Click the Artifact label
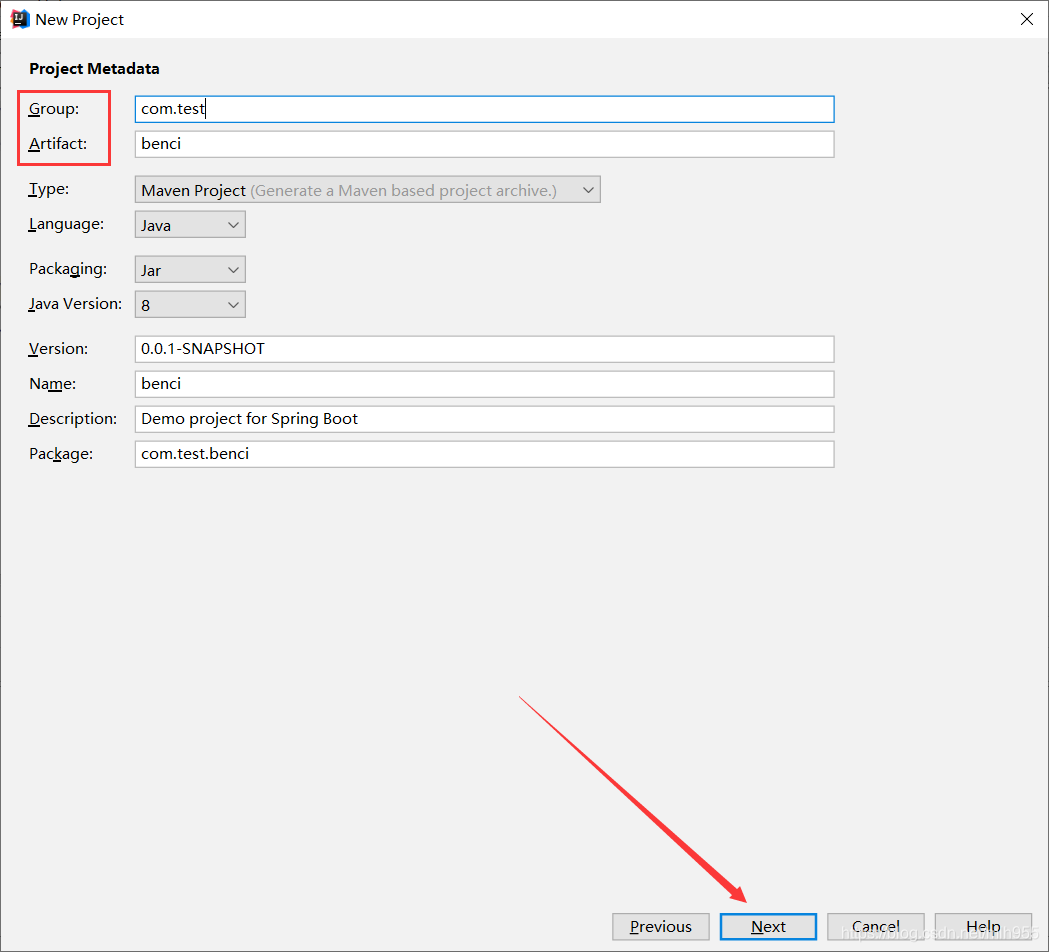The width and height of the screenshot is (1049, 952). [x=58, y=144]
